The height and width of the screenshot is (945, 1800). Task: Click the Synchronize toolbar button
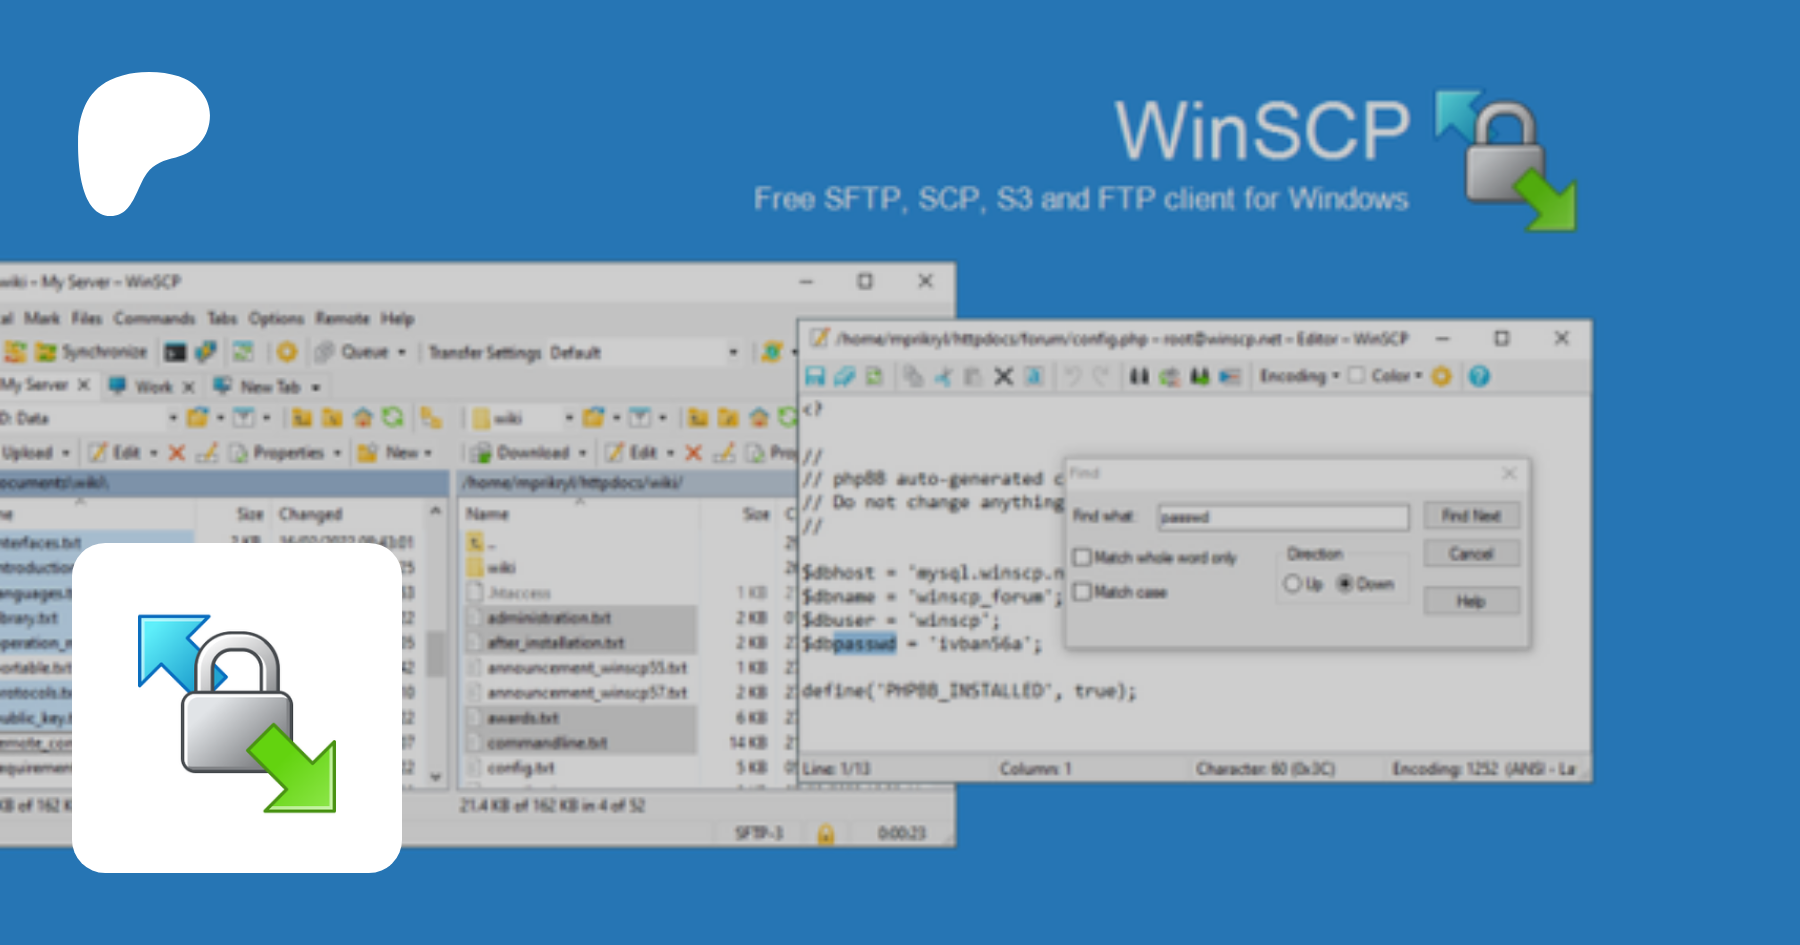(x=92, y=352)
